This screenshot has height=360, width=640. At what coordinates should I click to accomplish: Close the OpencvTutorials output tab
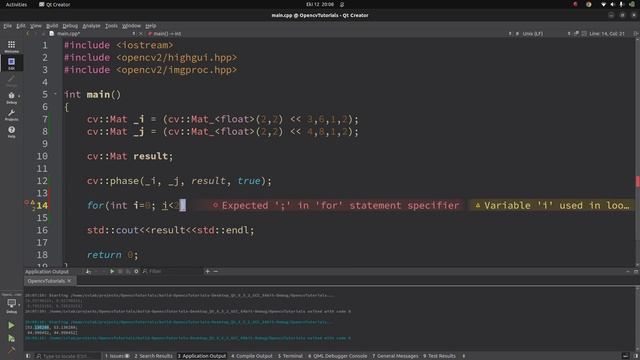coord(69,281)
